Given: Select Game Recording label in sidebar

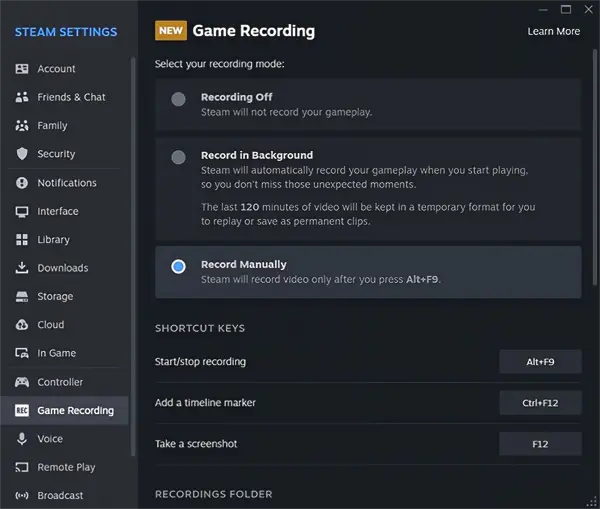Looking at the screenshot, I should click(75, 411).
